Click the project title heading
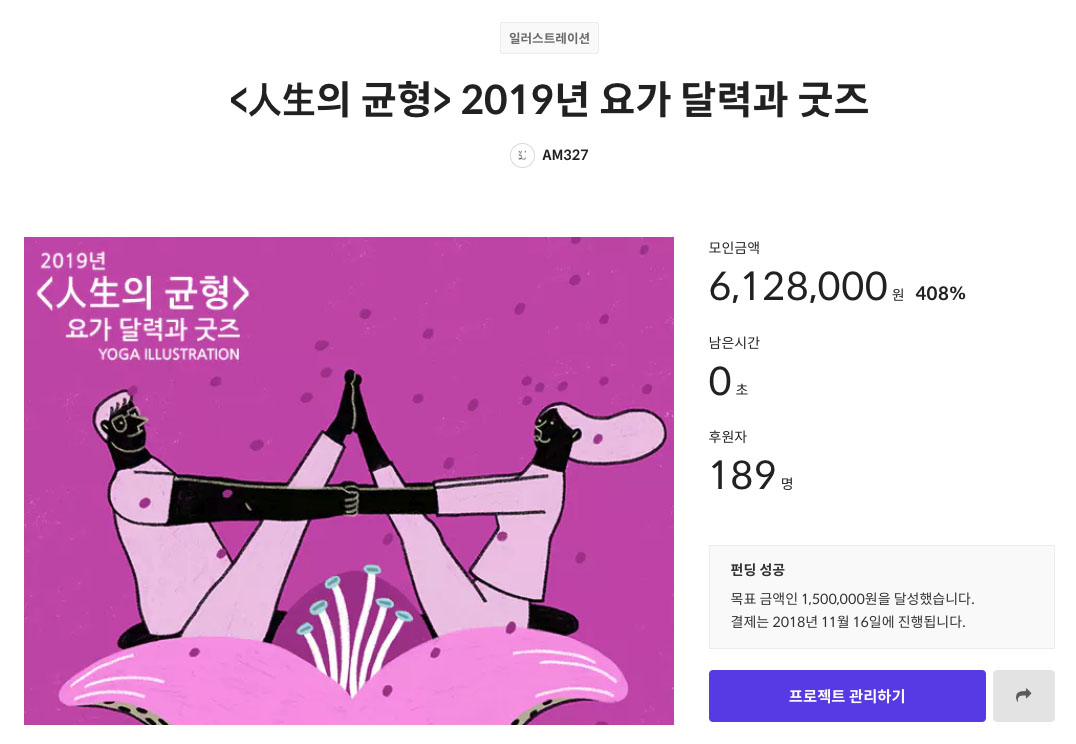This screenshot has width=1076, height=744. (549, 101)
